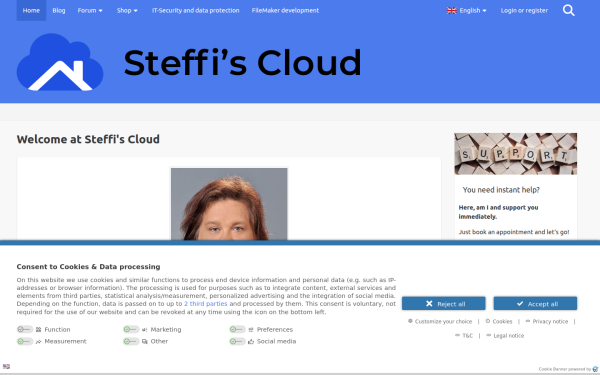Viewport: 600px width, 375px height.
Task: Open the Blog menu item
Action: tap(59, 10)
